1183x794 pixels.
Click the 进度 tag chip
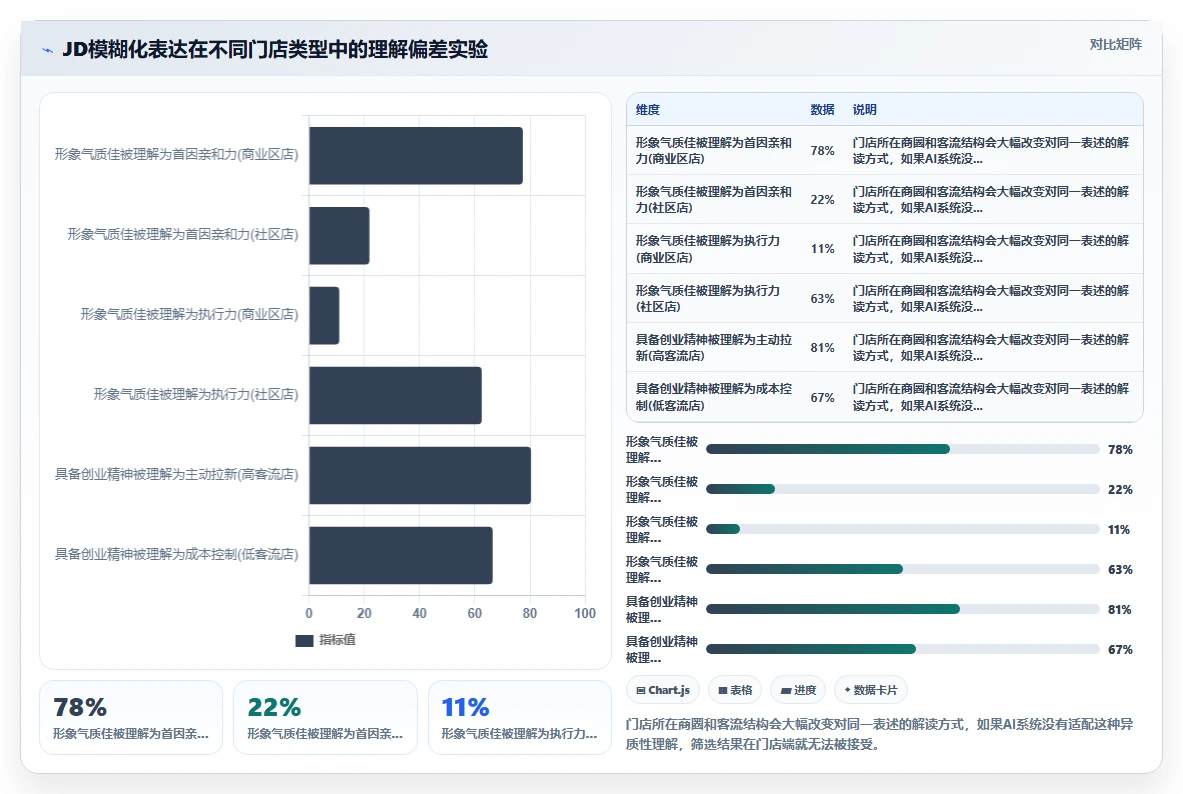[798, 690]
